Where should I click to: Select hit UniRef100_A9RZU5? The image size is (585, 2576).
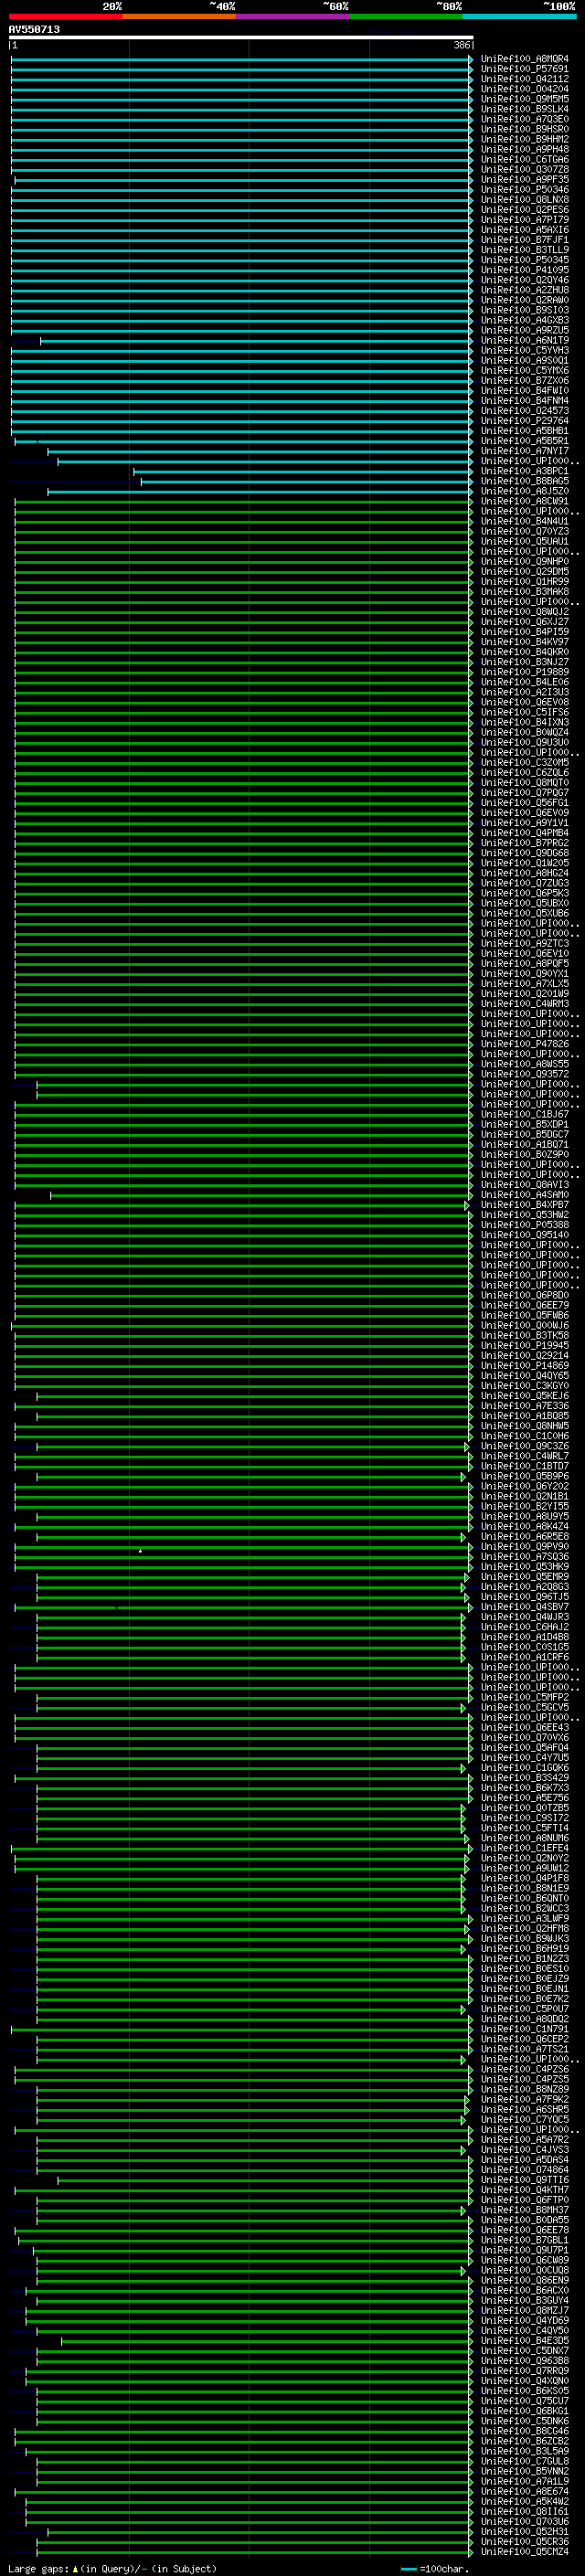coord(524,330)
